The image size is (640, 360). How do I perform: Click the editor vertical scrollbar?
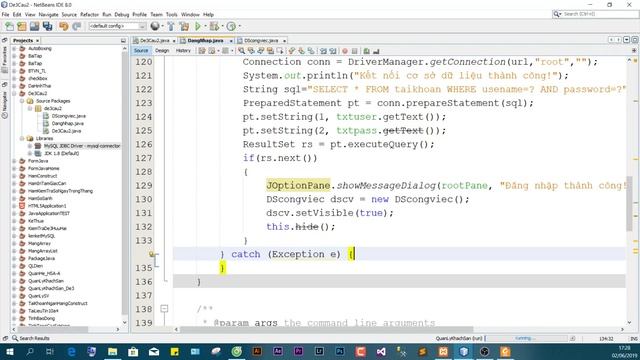(x=629, y=204)
